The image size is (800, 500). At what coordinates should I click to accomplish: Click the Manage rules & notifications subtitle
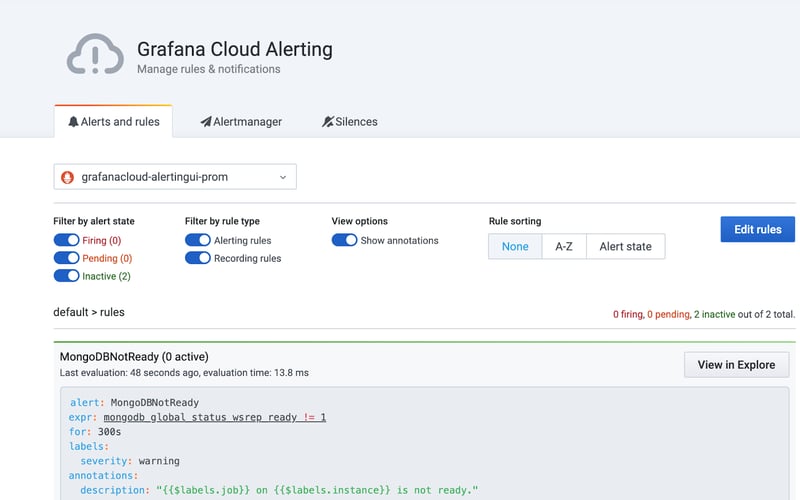tap(209, 69)
